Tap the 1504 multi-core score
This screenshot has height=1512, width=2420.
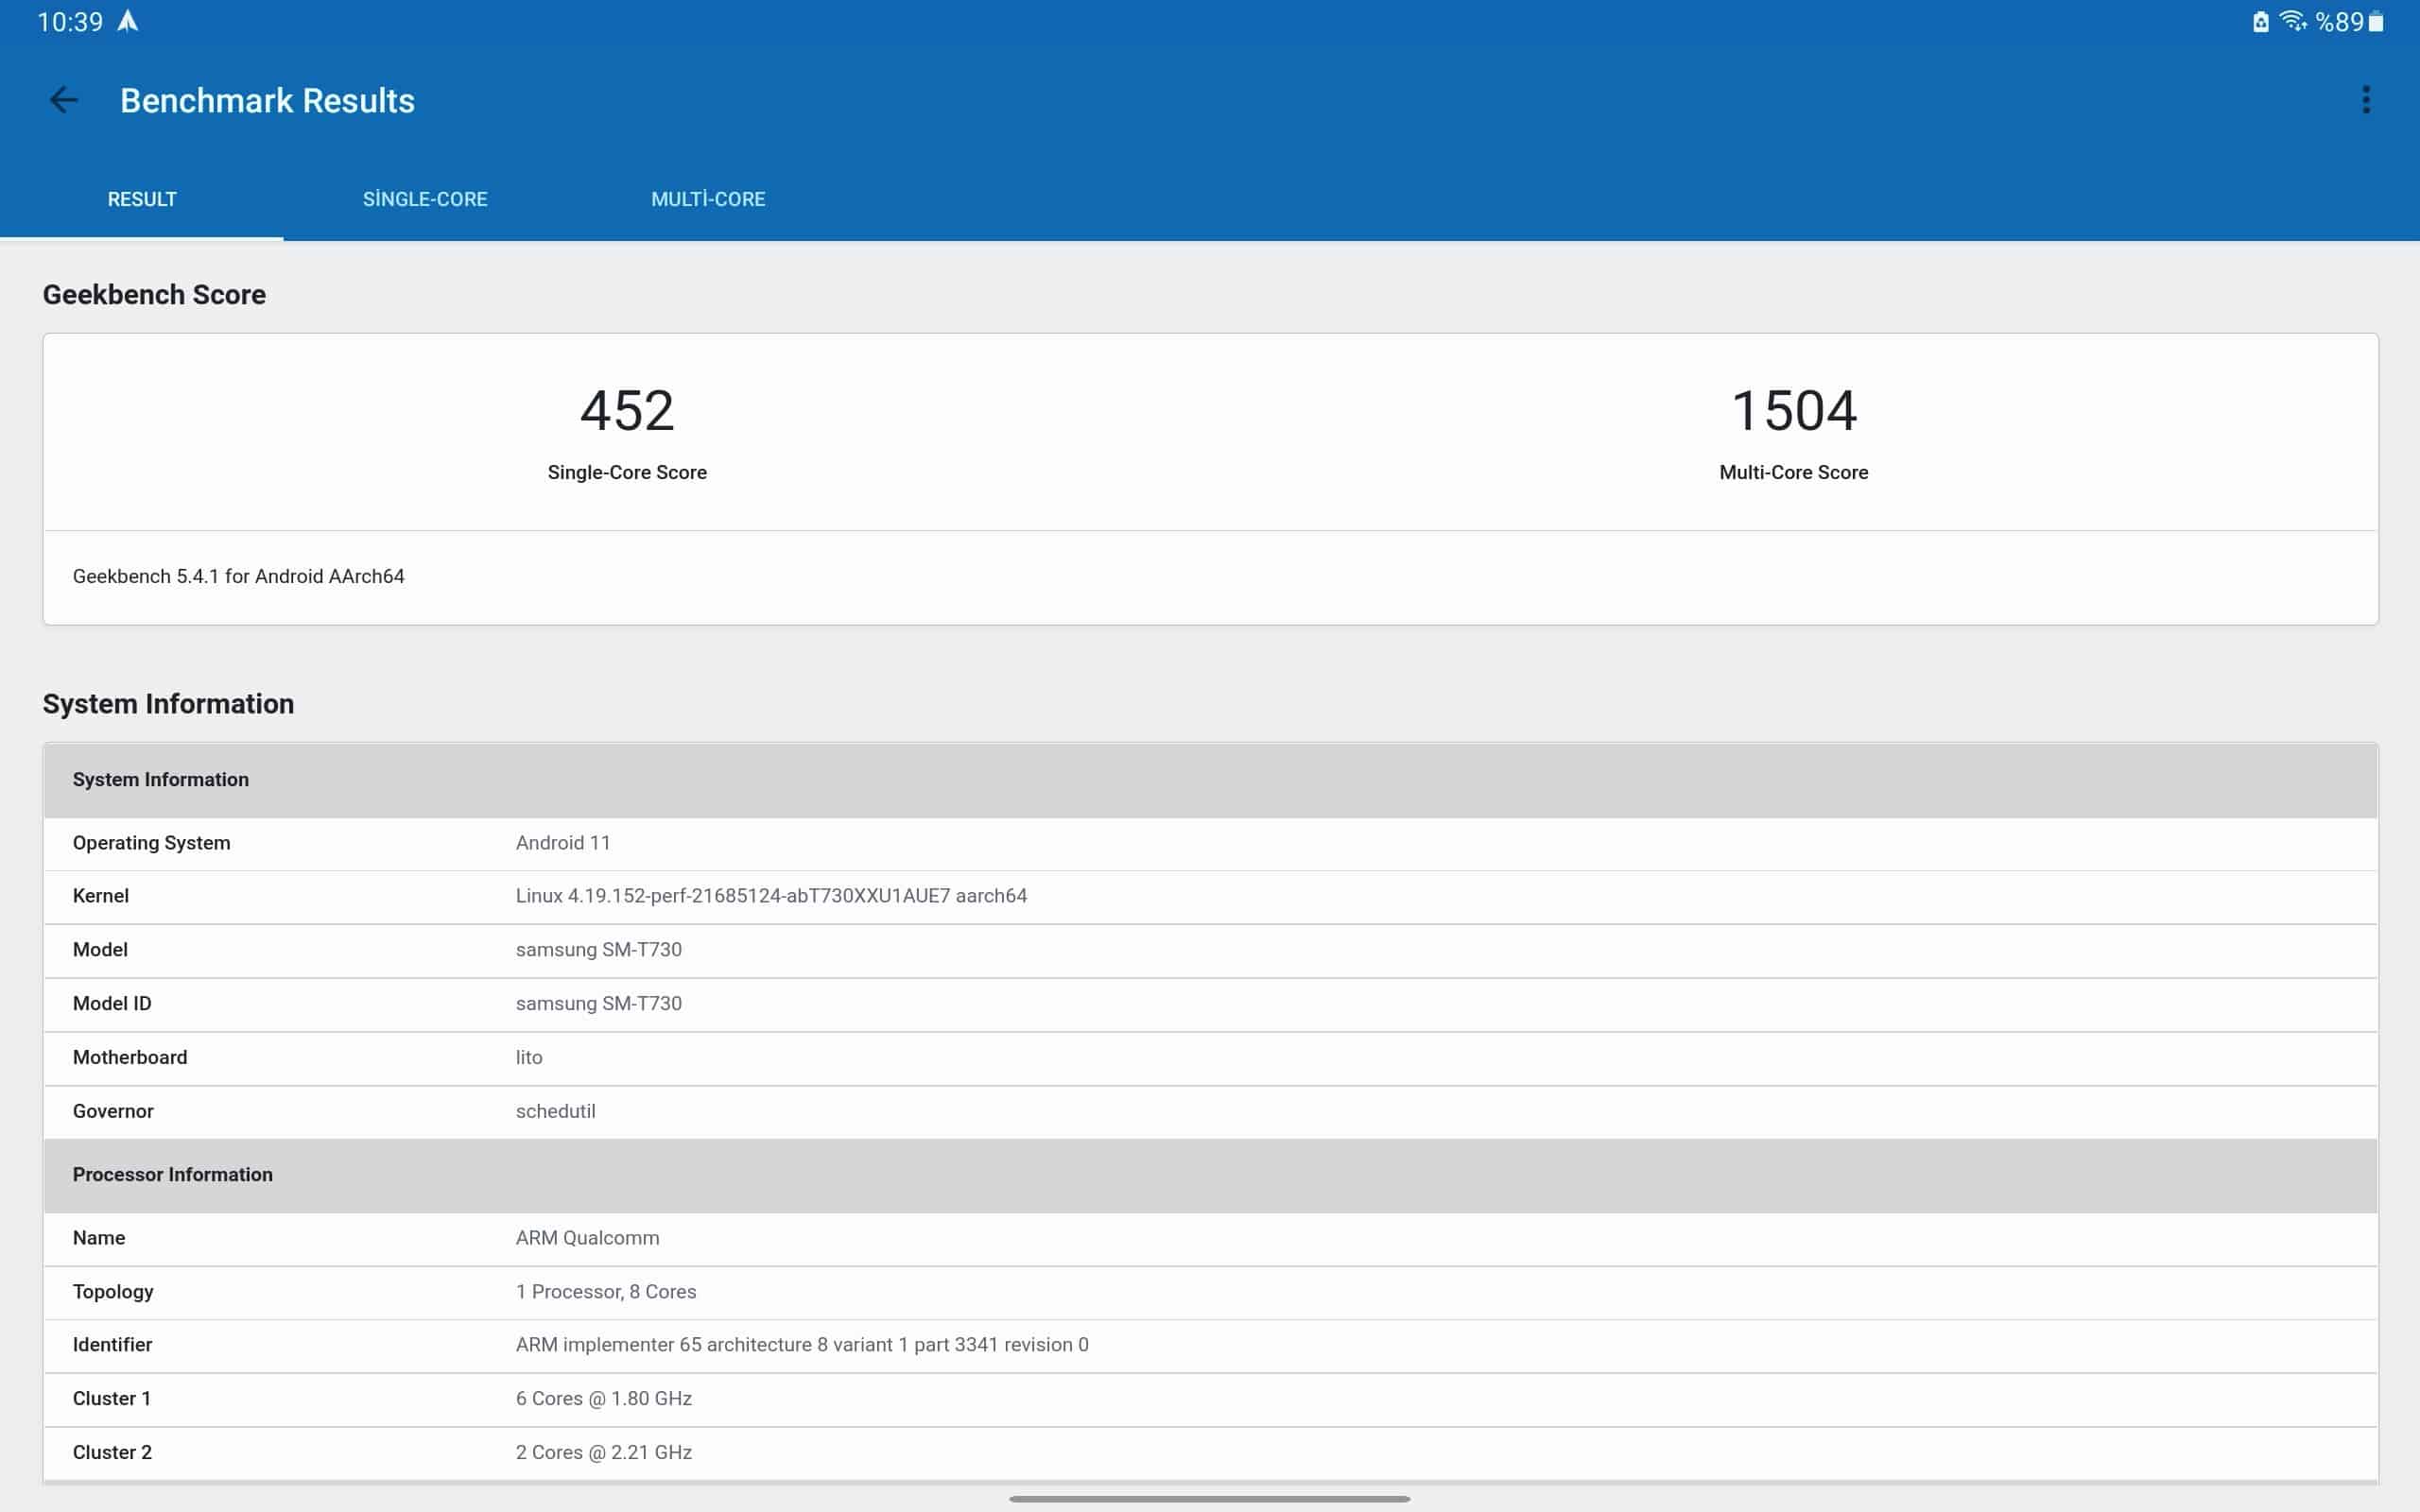1793,411
